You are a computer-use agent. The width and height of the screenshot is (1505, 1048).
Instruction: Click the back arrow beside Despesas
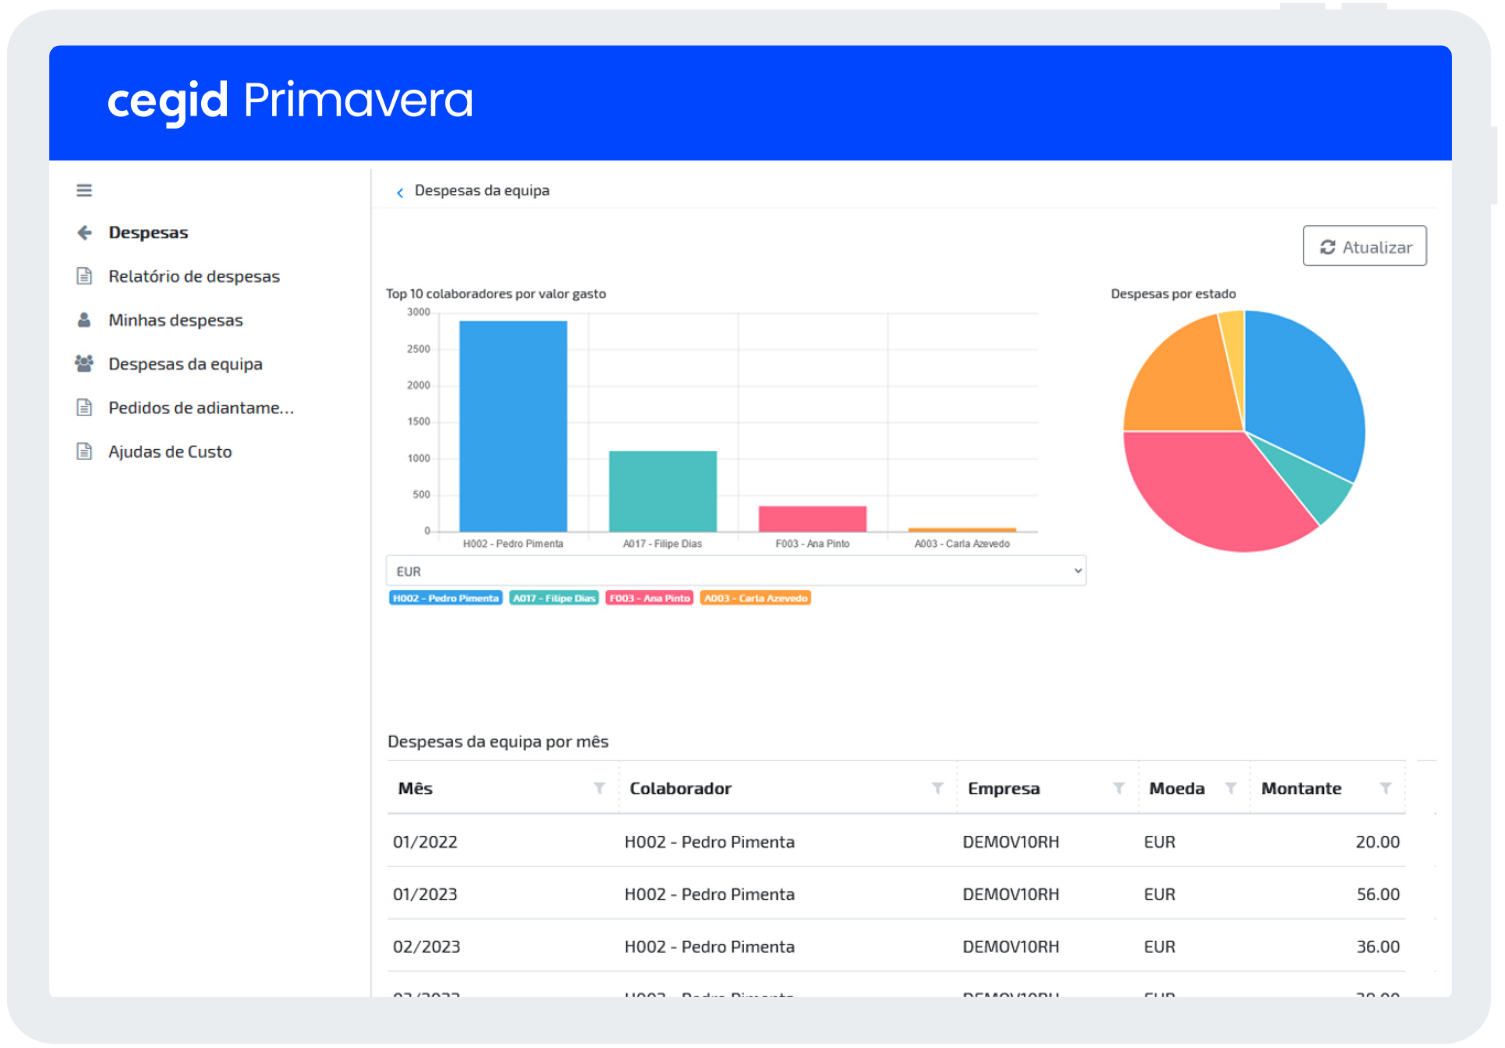click(x=84, y=232)
